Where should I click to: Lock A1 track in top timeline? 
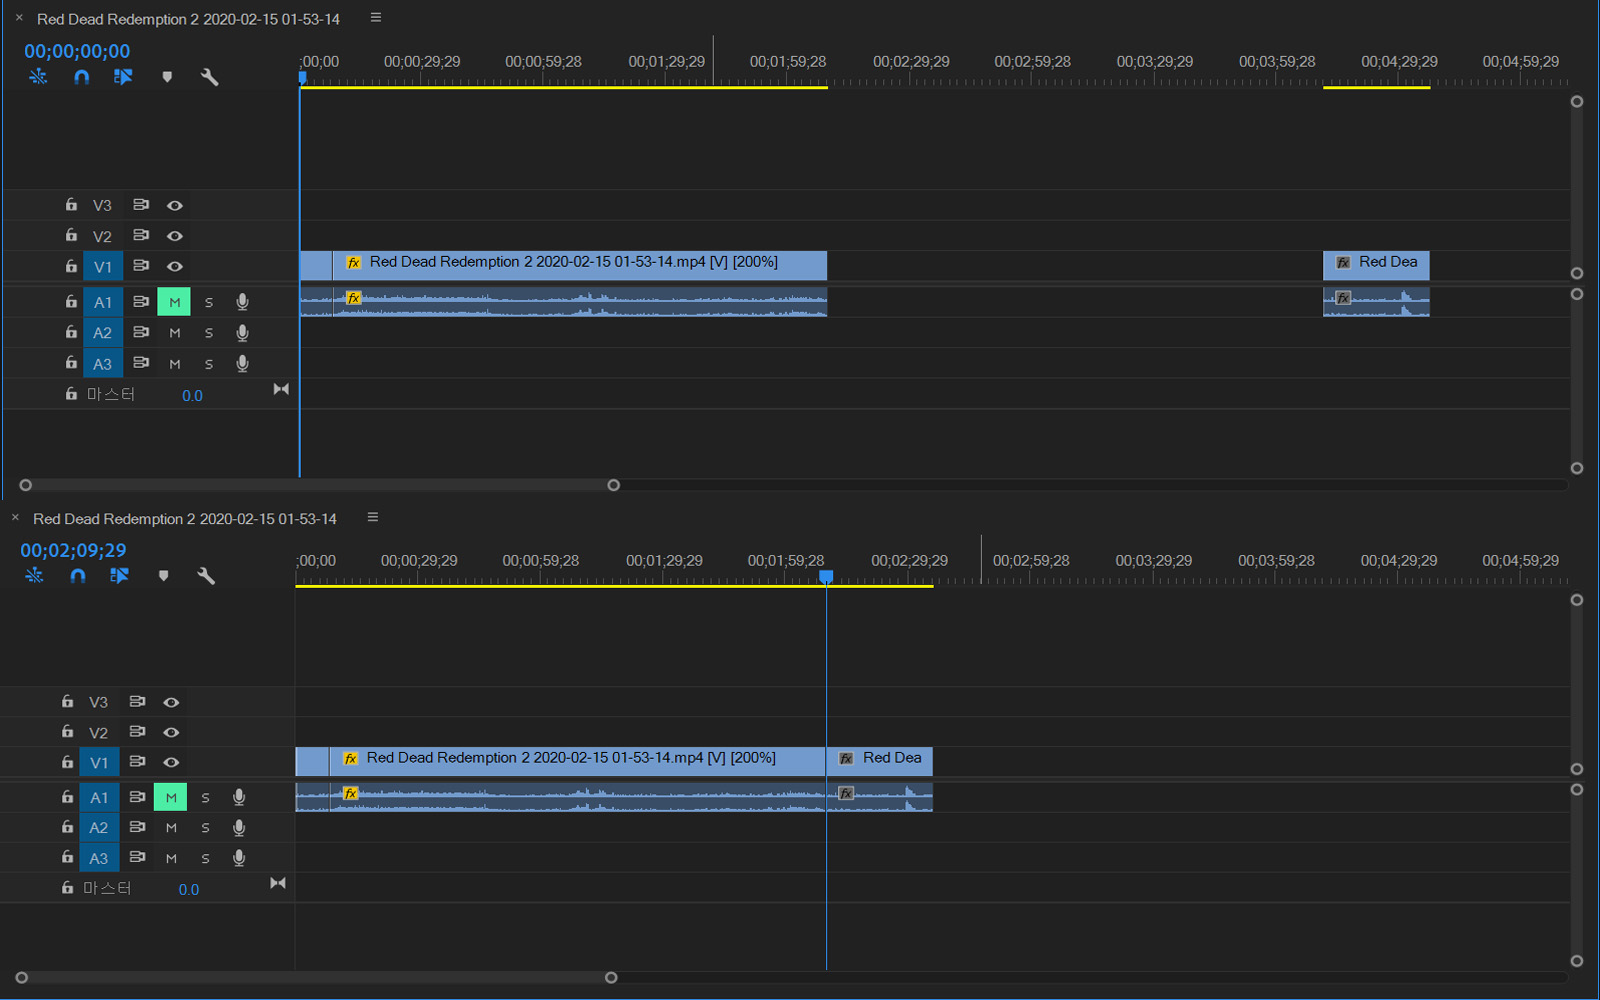coord(71,301)
